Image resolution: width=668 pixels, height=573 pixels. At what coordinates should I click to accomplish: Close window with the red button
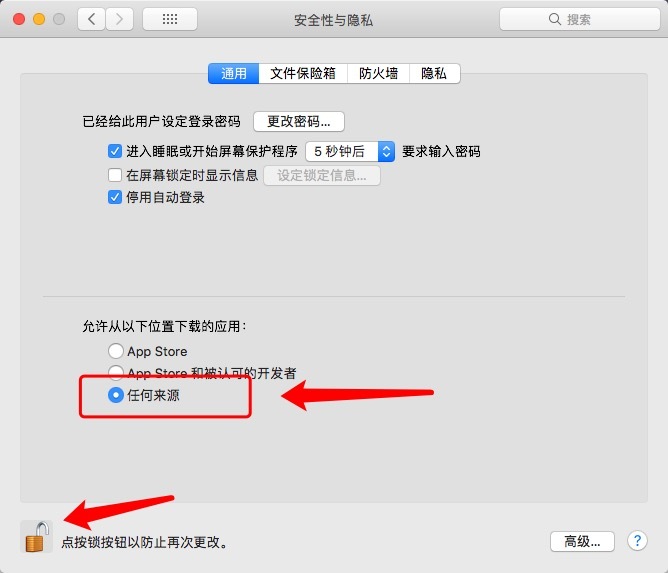click(19, 19)
